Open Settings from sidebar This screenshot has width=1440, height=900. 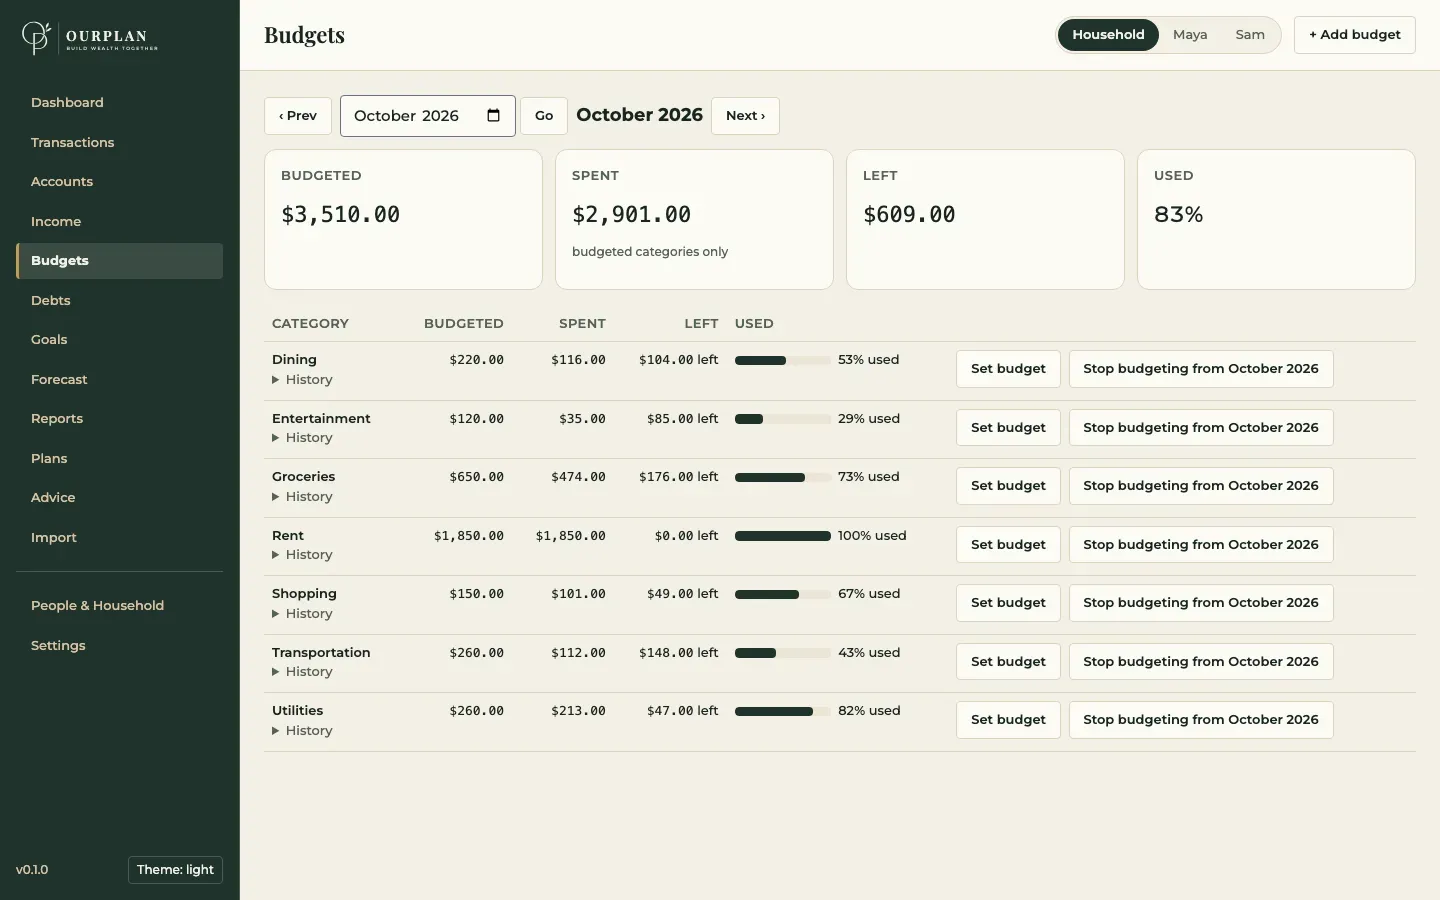pos(119,646)
